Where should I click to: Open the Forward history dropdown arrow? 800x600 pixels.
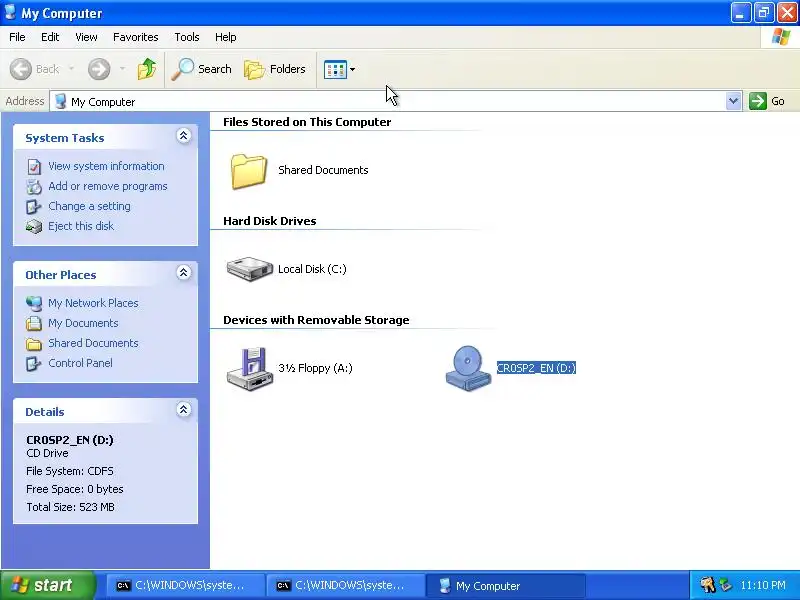pos(122,69)
